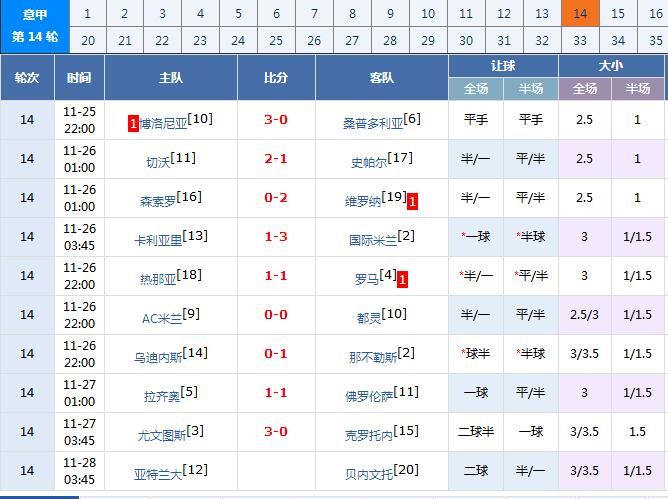Click red card icon beside 罗马

[402, 280]
